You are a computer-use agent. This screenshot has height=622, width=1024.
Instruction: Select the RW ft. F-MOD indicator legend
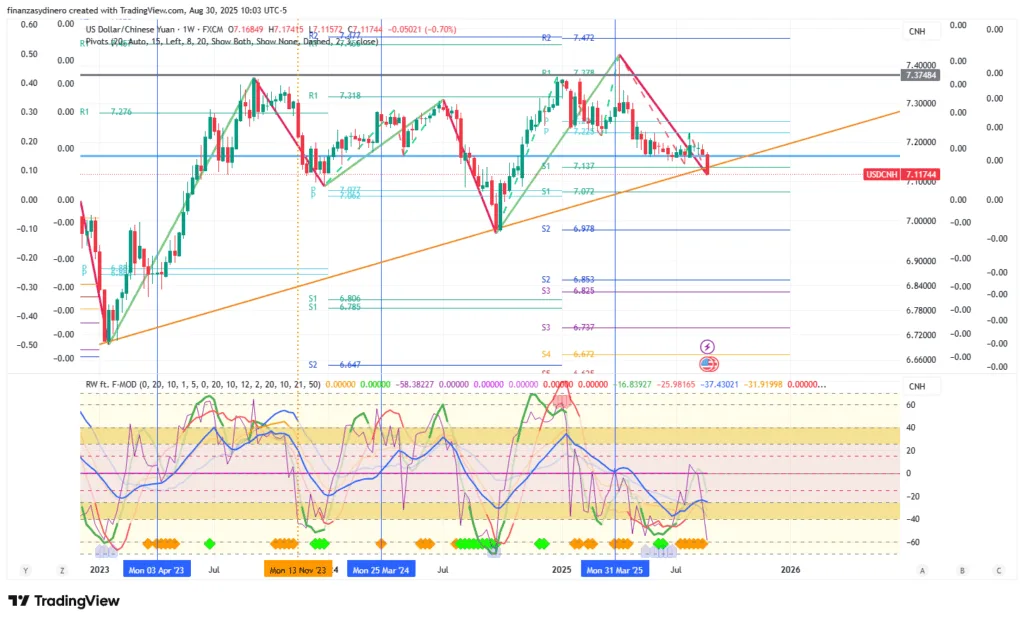(203, 384)
